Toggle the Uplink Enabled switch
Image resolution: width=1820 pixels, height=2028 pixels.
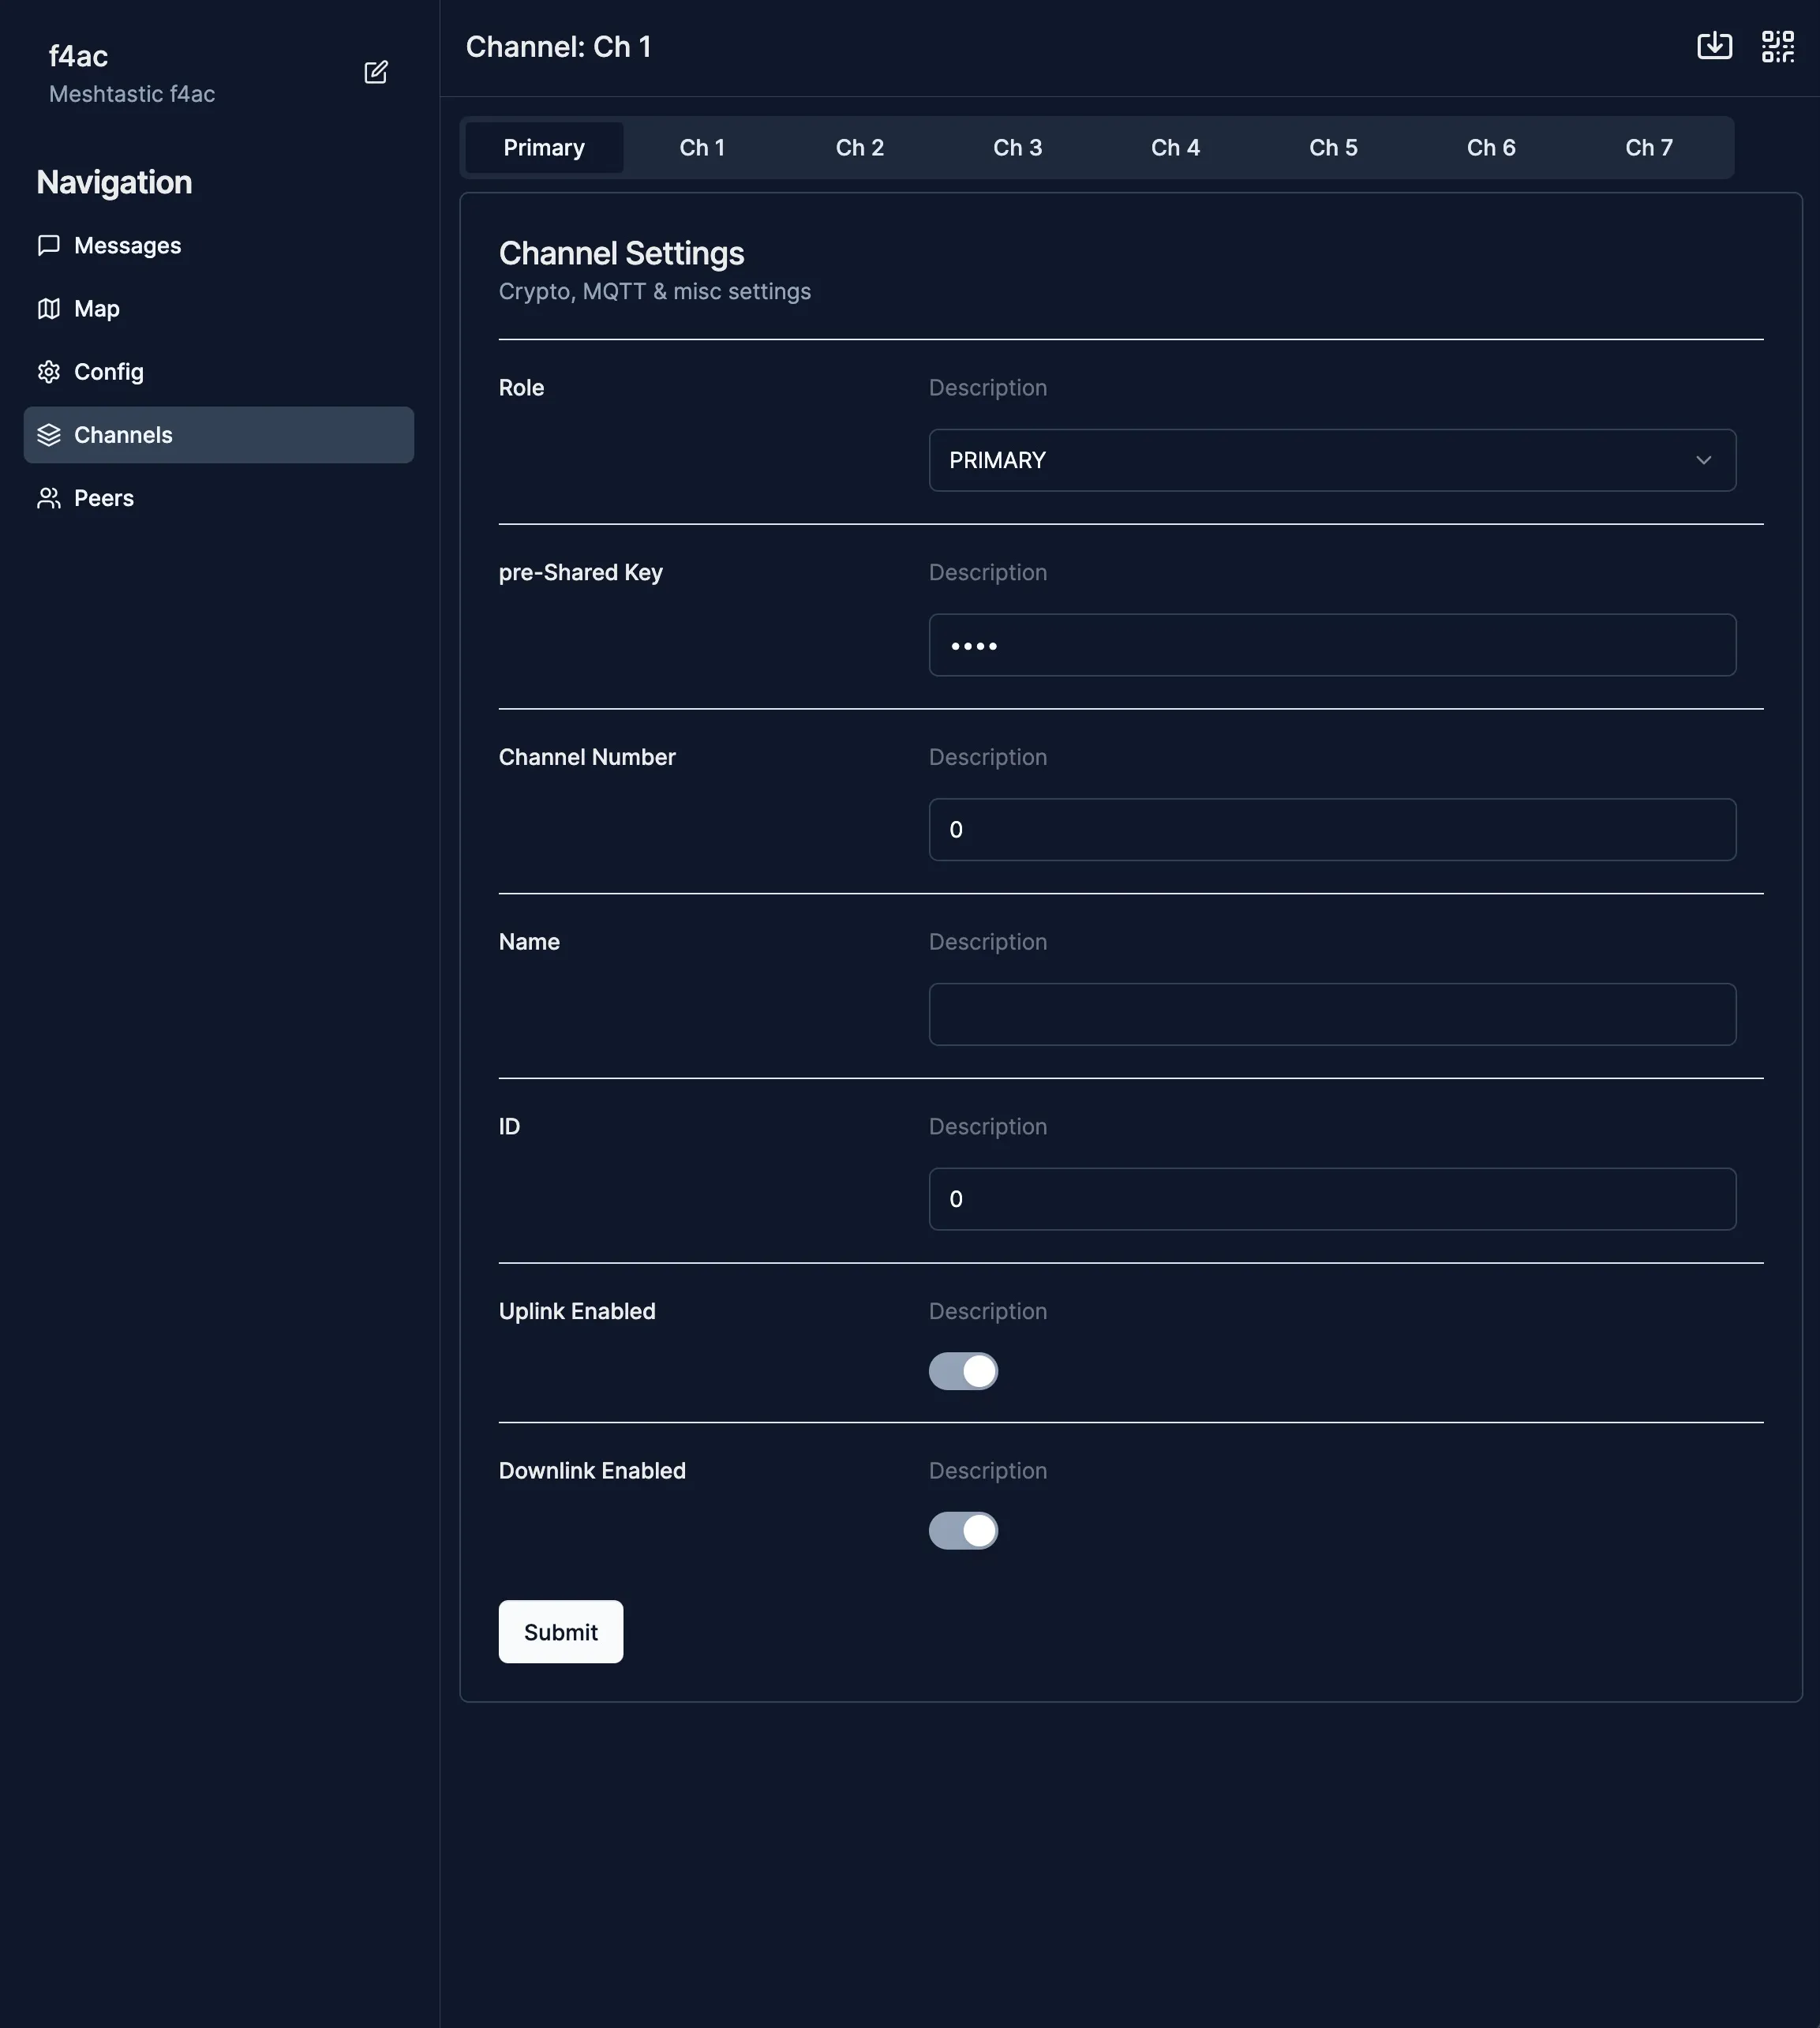(x=963, y=1371)
